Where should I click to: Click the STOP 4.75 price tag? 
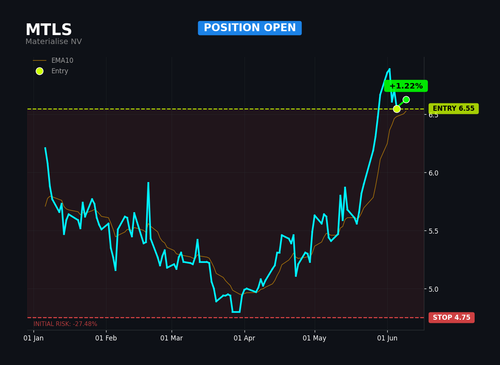(452, 317)
